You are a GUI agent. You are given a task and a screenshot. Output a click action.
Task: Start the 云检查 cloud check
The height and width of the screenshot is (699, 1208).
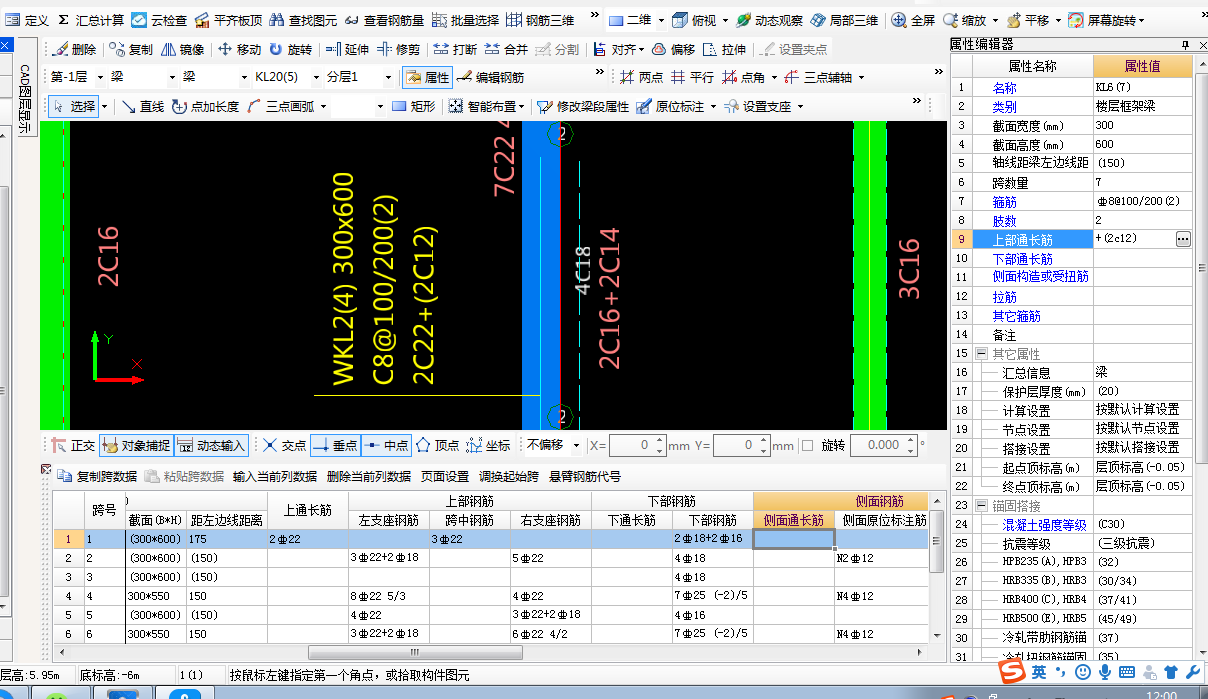pyautogui.click(x=158, y=20)
